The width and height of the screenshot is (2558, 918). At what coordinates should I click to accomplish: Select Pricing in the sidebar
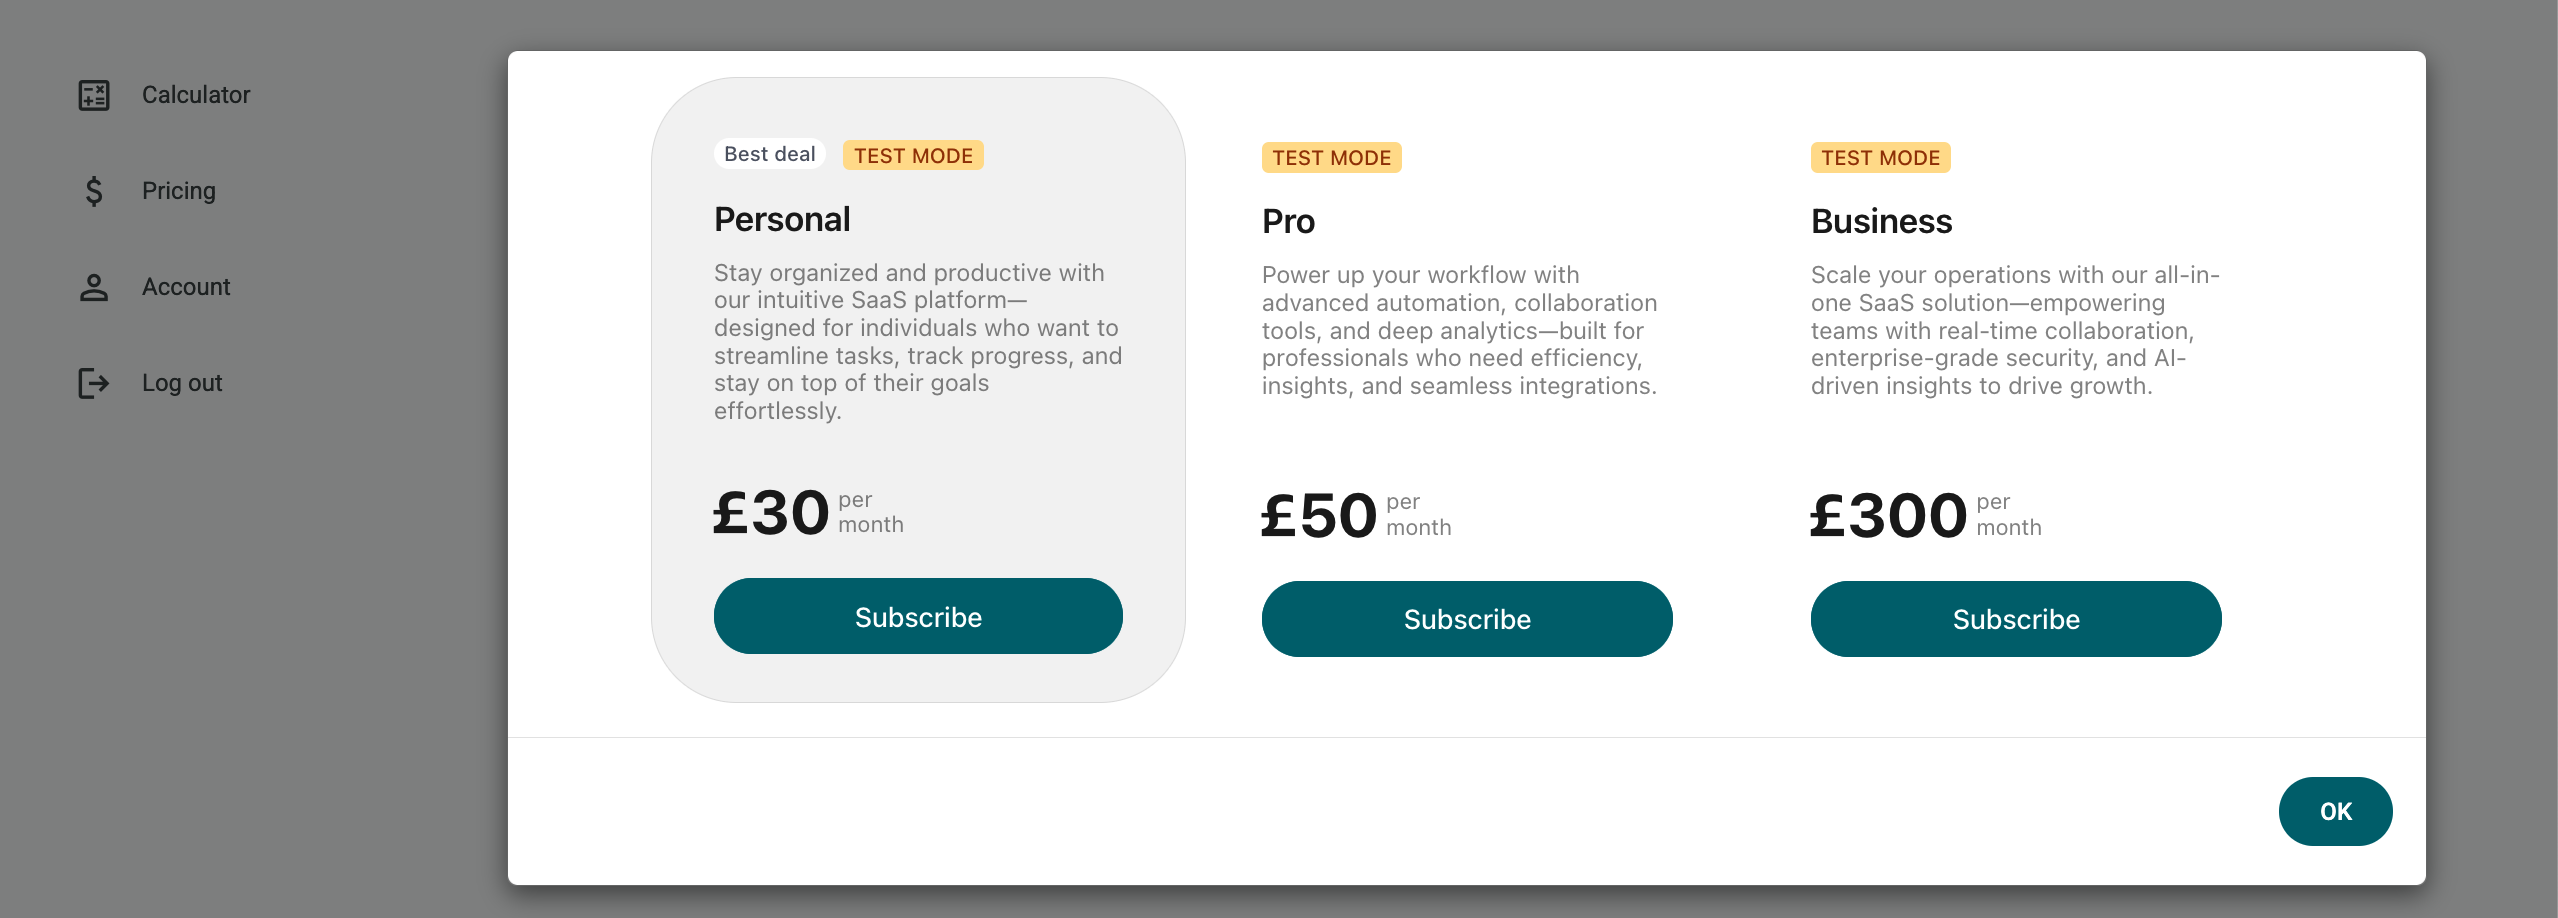pos(179,191)
